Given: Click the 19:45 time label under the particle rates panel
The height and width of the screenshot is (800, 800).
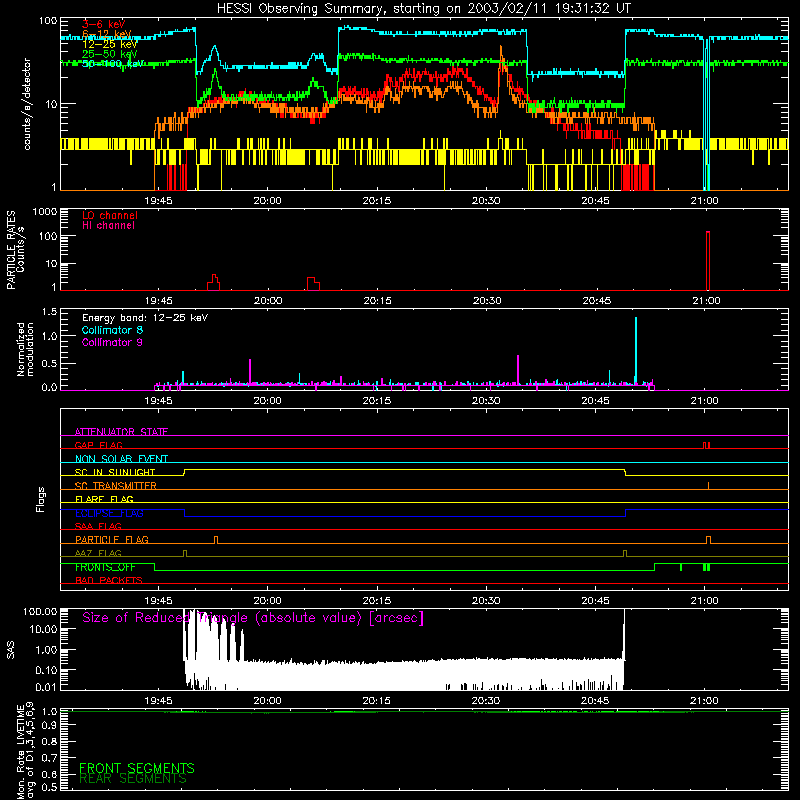Looking at the screenshot, I should (159, 301).
